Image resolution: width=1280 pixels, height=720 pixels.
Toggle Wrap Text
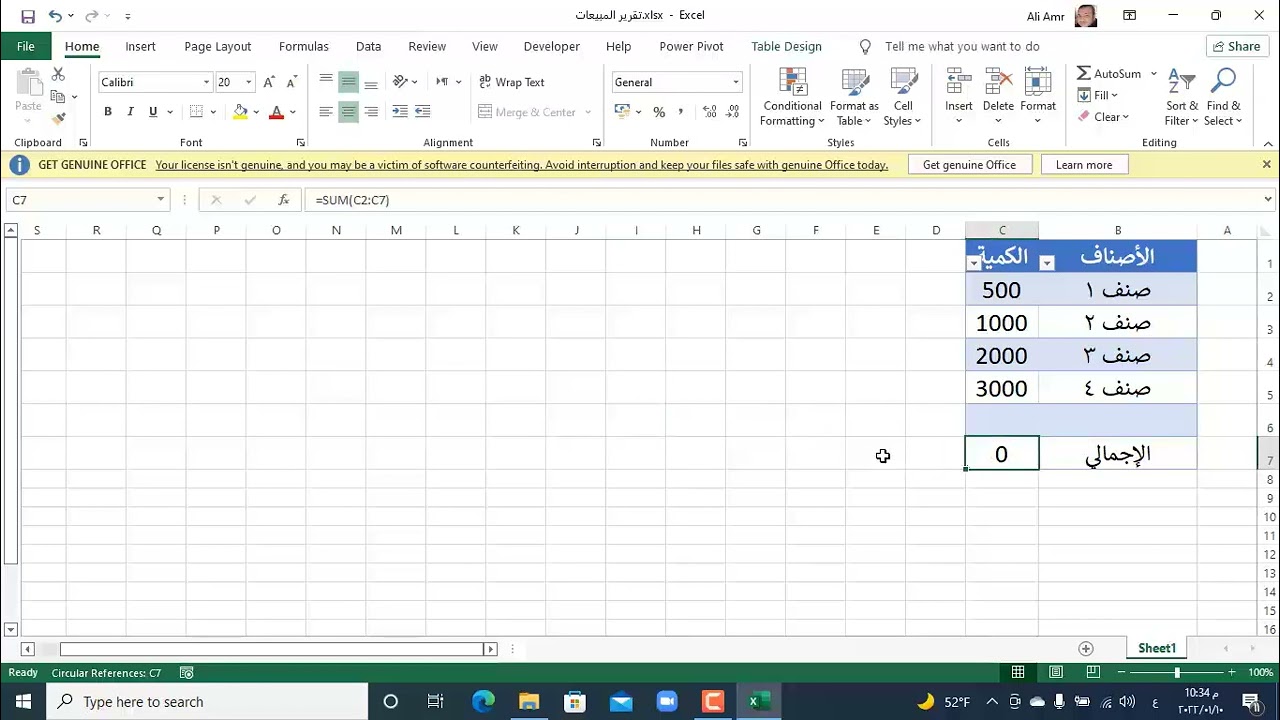tap(511, 82)
